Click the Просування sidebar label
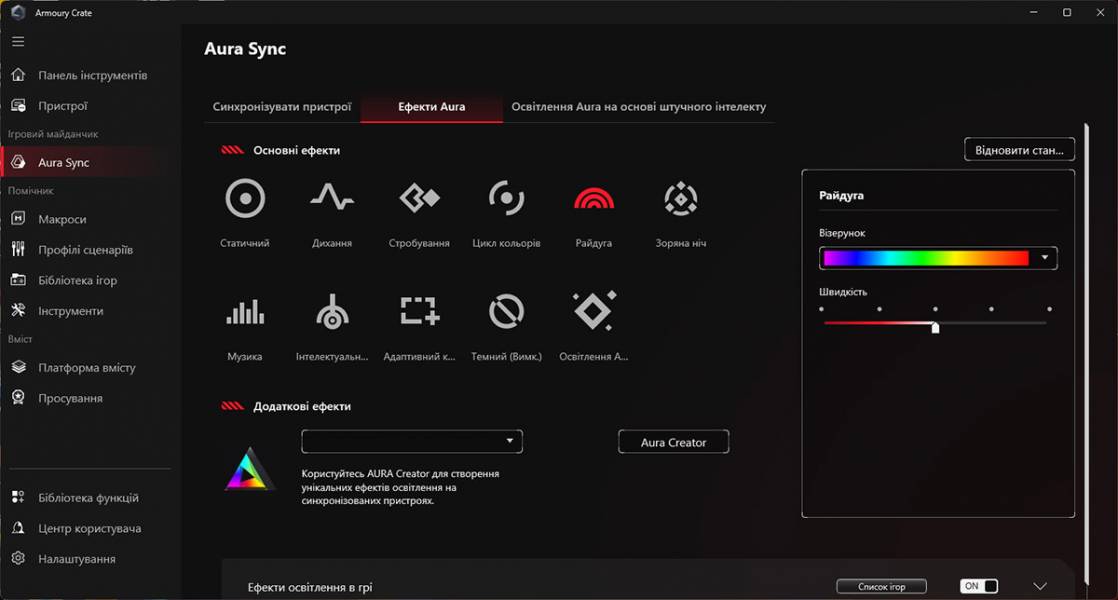 (x=71, y=398)
